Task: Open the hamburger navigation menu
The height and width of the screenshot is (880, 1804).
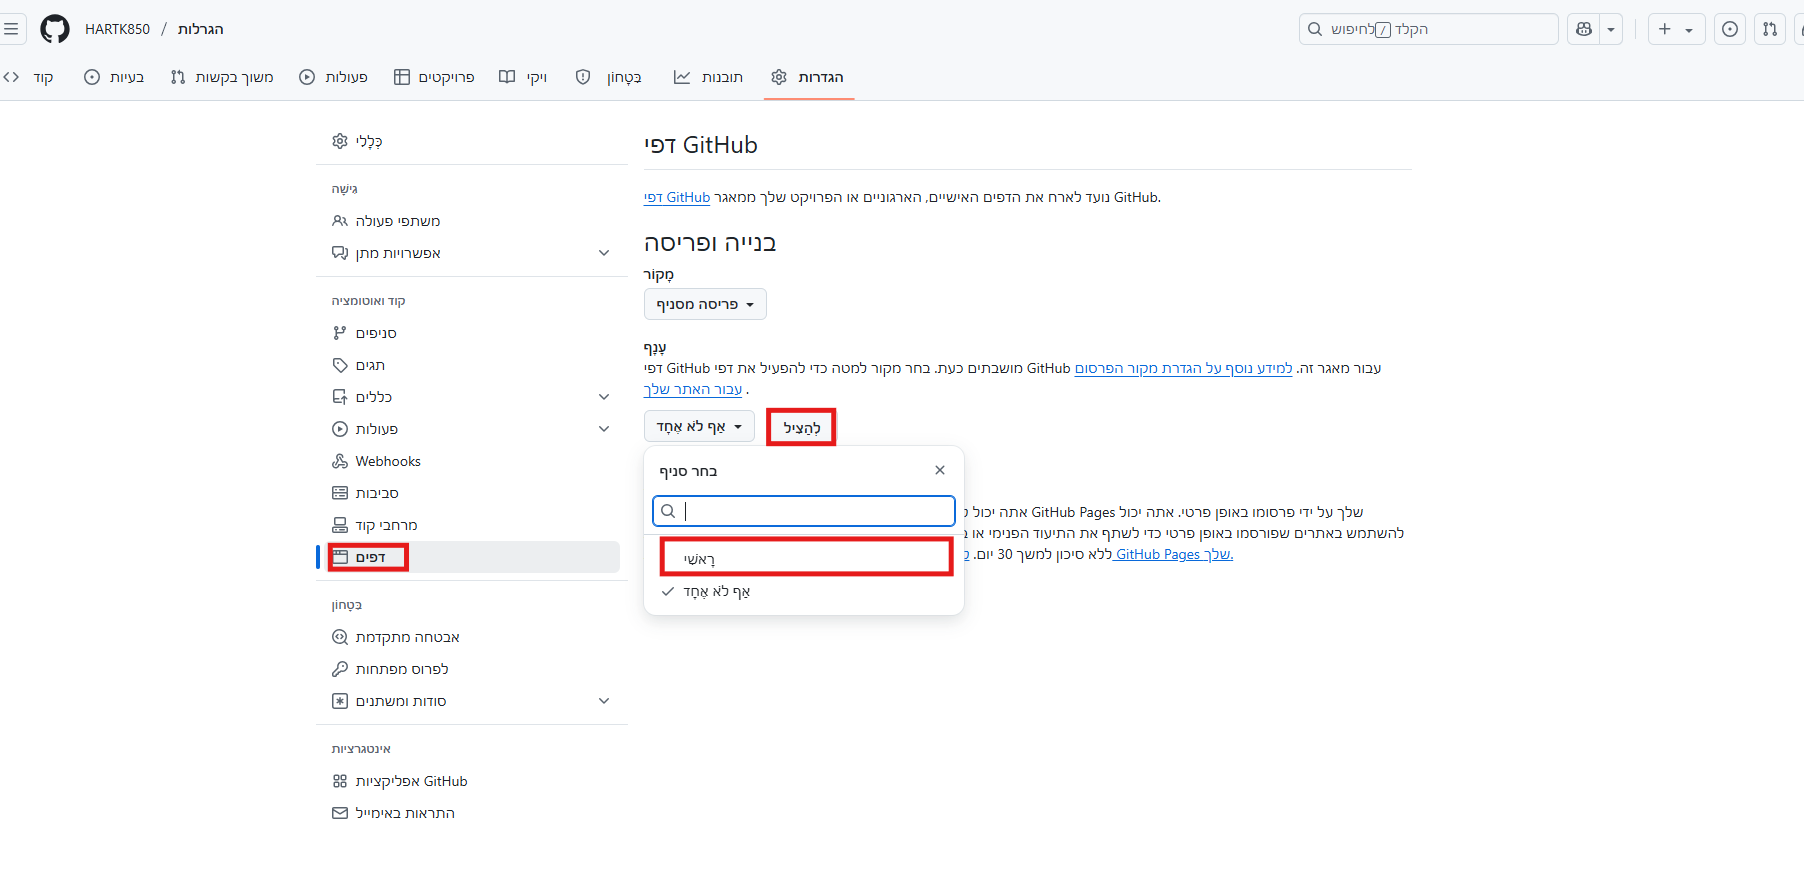Action: 11,29
